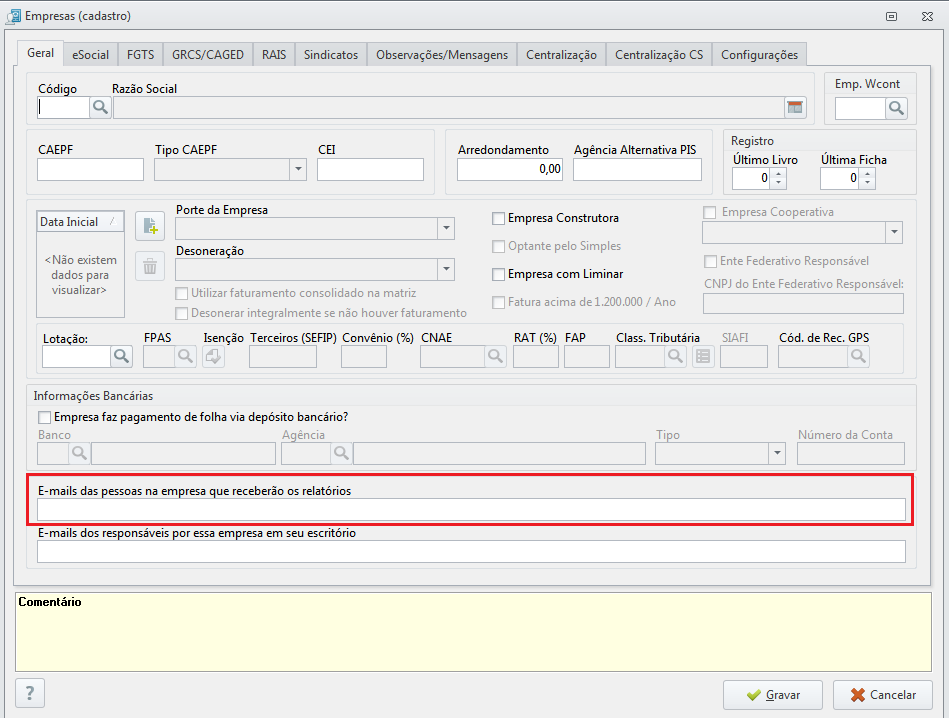The height and width of the screenshot is (718, 949).
Task: Open the list icon beside Class. Tributária
Action: 703,356
